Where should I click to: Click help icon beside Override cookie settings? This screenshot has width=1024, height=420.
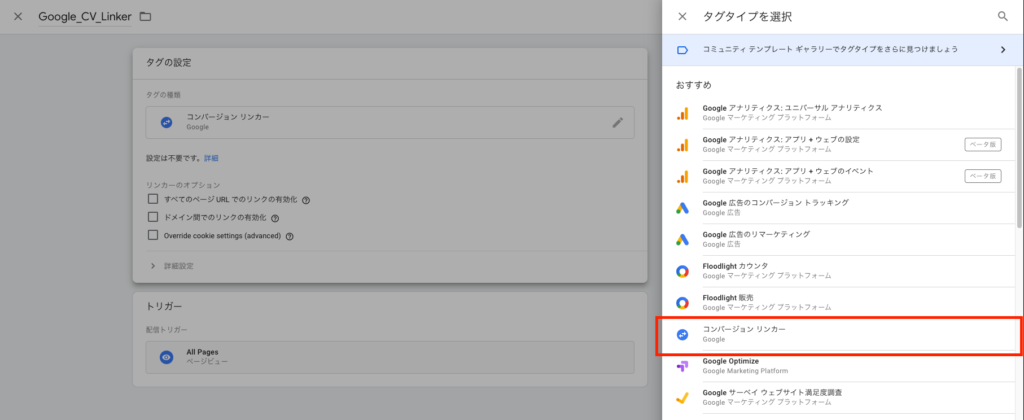click(289, 236)
